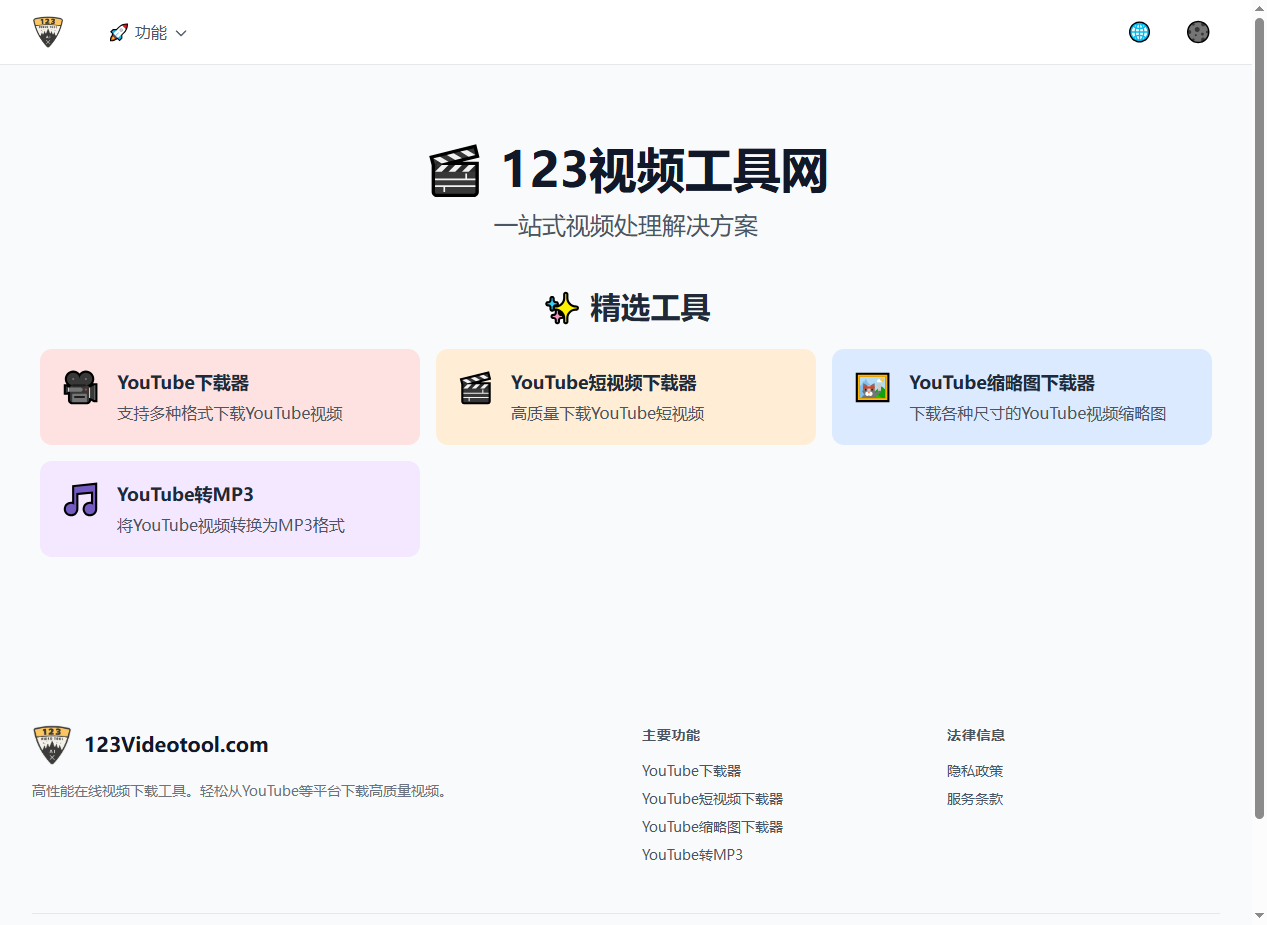Open the 隐私政策 link
The image size is (1267, 925).
(974, 770)
